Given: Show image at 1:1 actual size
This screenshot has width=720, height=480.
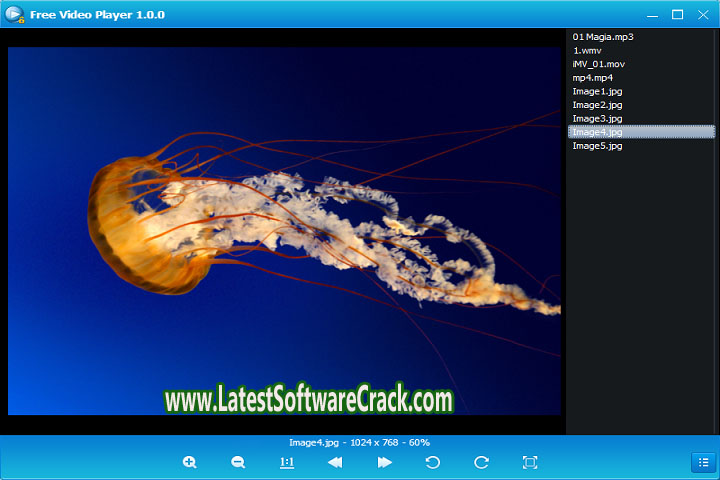Looking at the screenshot, I should tap(287, 462).
